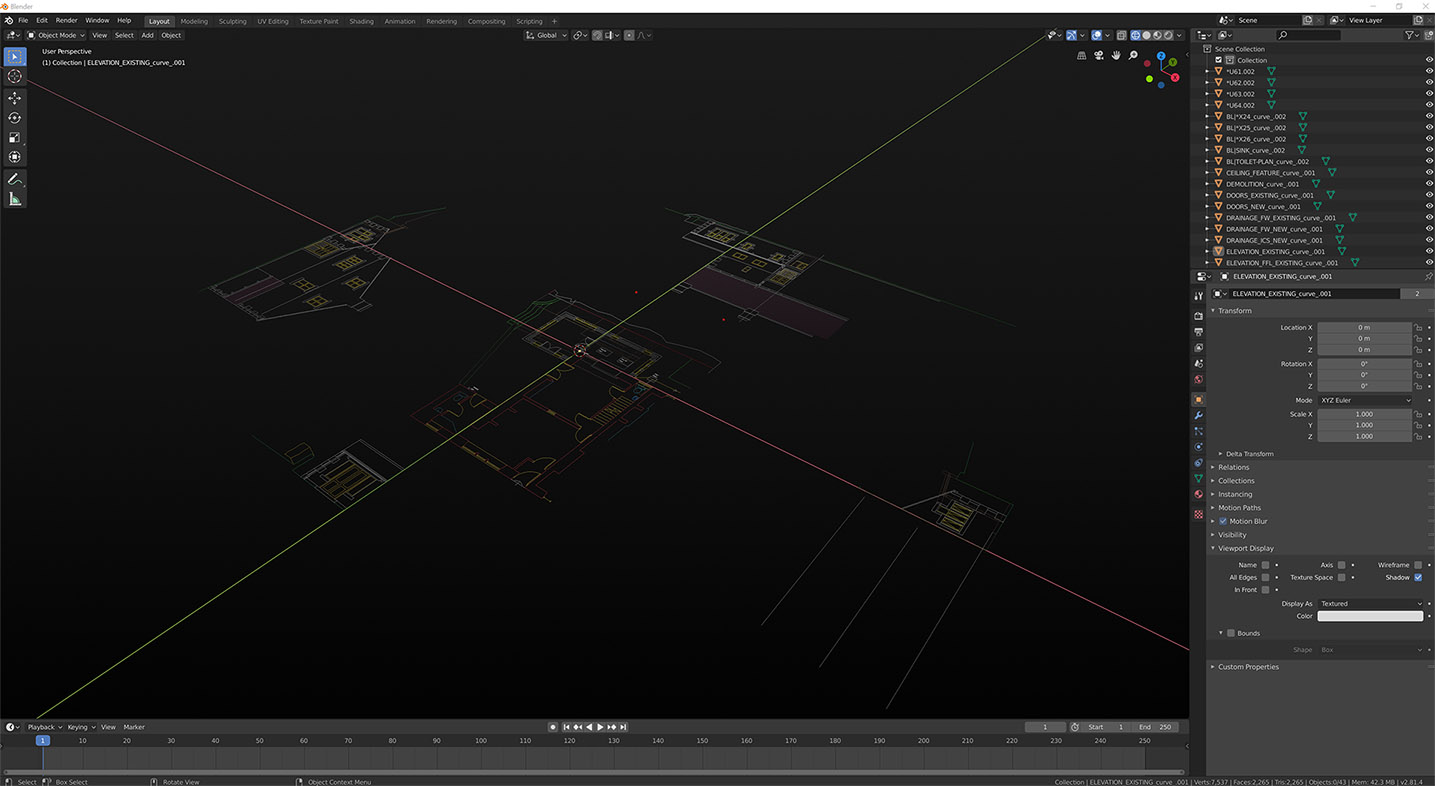Open the Modifier properties wrench tab
This screenshot has width=1435, height=786.
tap(1198, 415)
